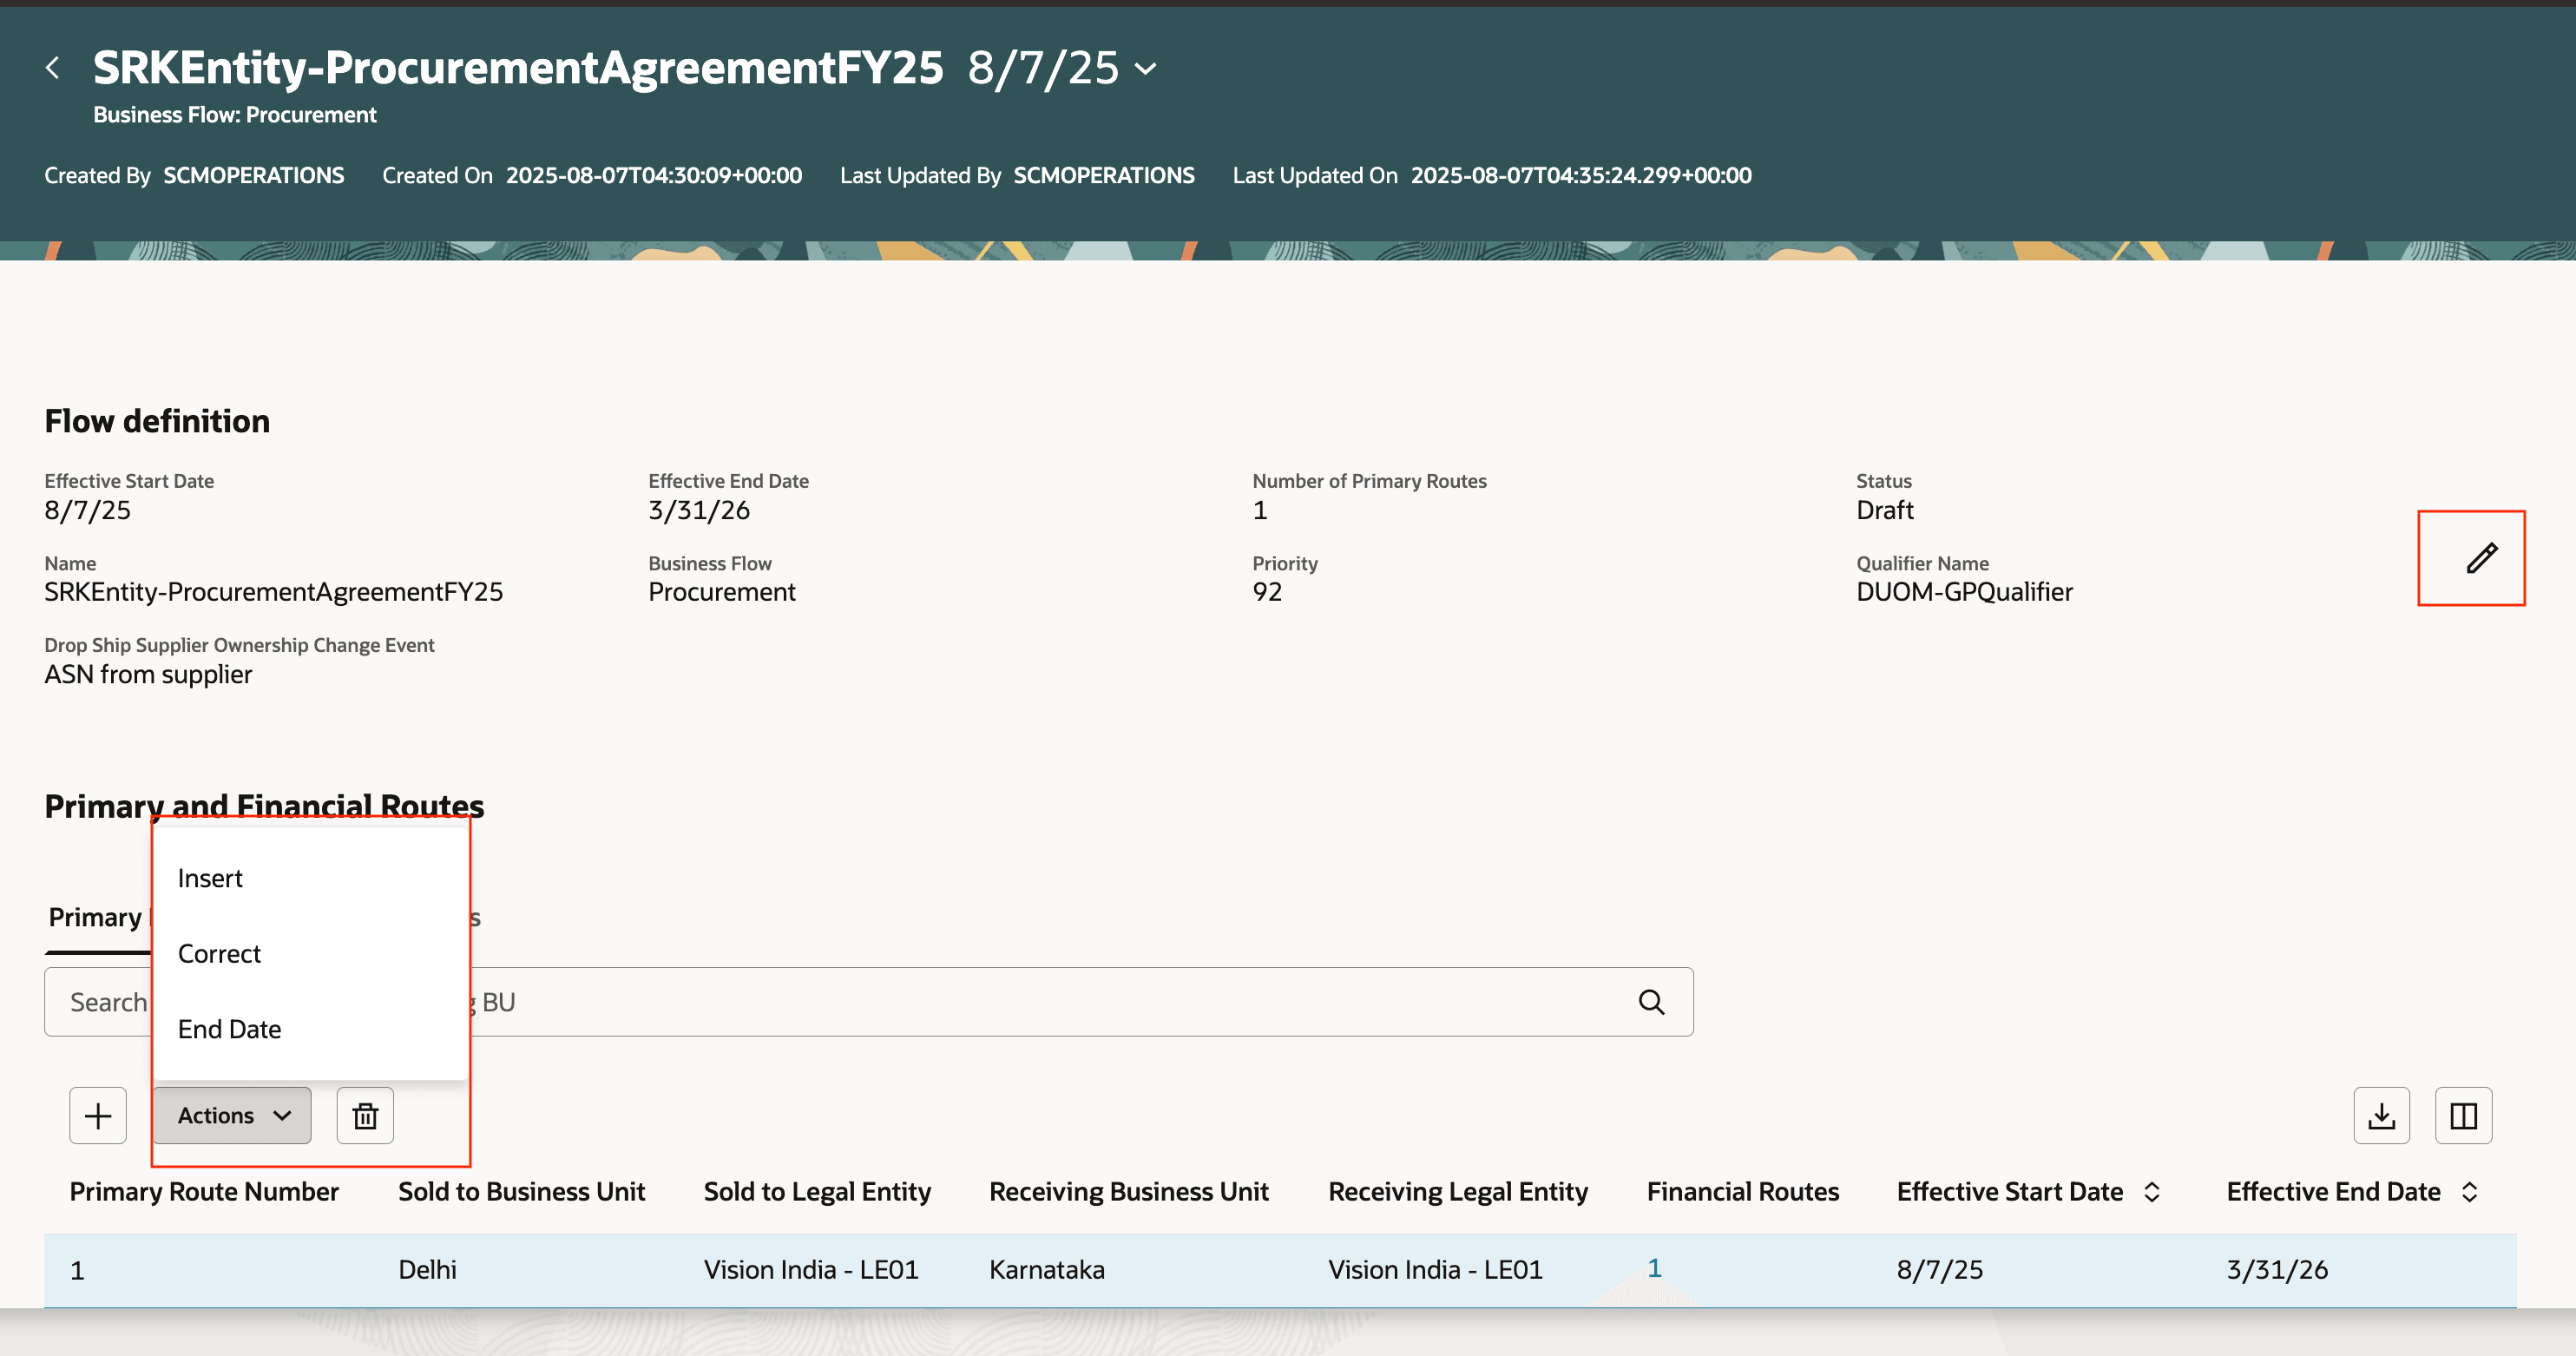This screenshot has height=1356, width=2576.
Task: Toggle the Actions dropdown button
Action: (232, 1115)
